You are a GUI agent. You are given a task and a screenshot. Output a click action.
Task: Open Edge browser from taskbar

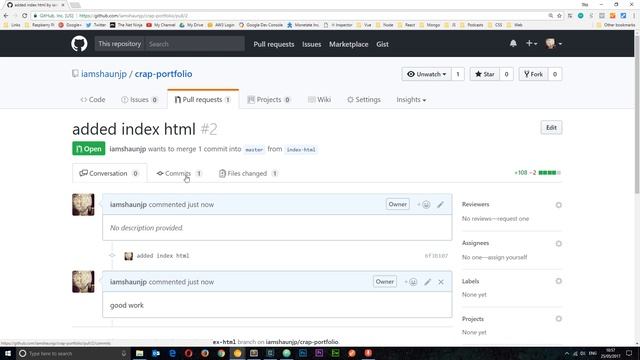[x=172, y=353]
